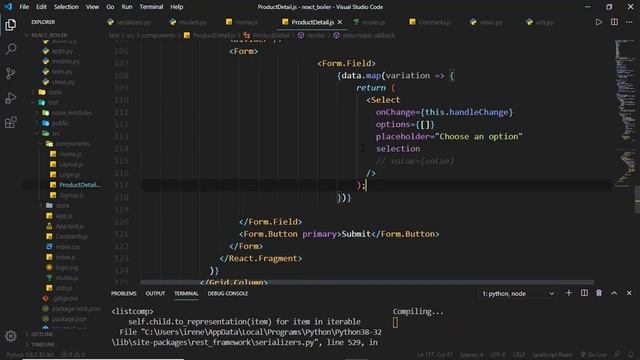Collapse the test folder

[x=53, y=102]
